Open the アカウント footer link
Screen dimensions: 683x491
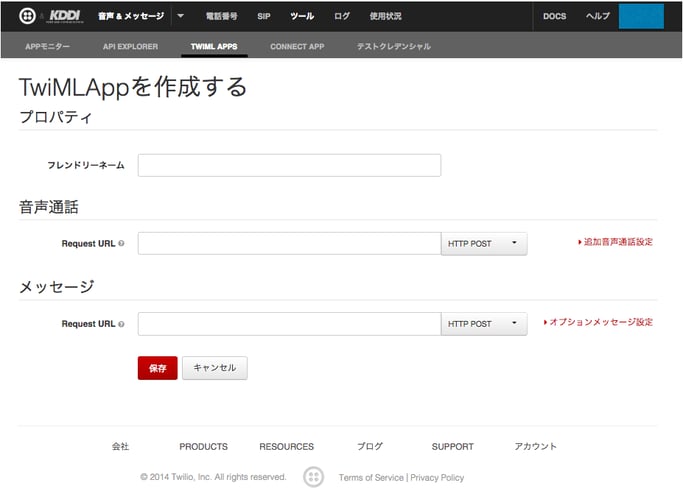[x=535, y=446]
